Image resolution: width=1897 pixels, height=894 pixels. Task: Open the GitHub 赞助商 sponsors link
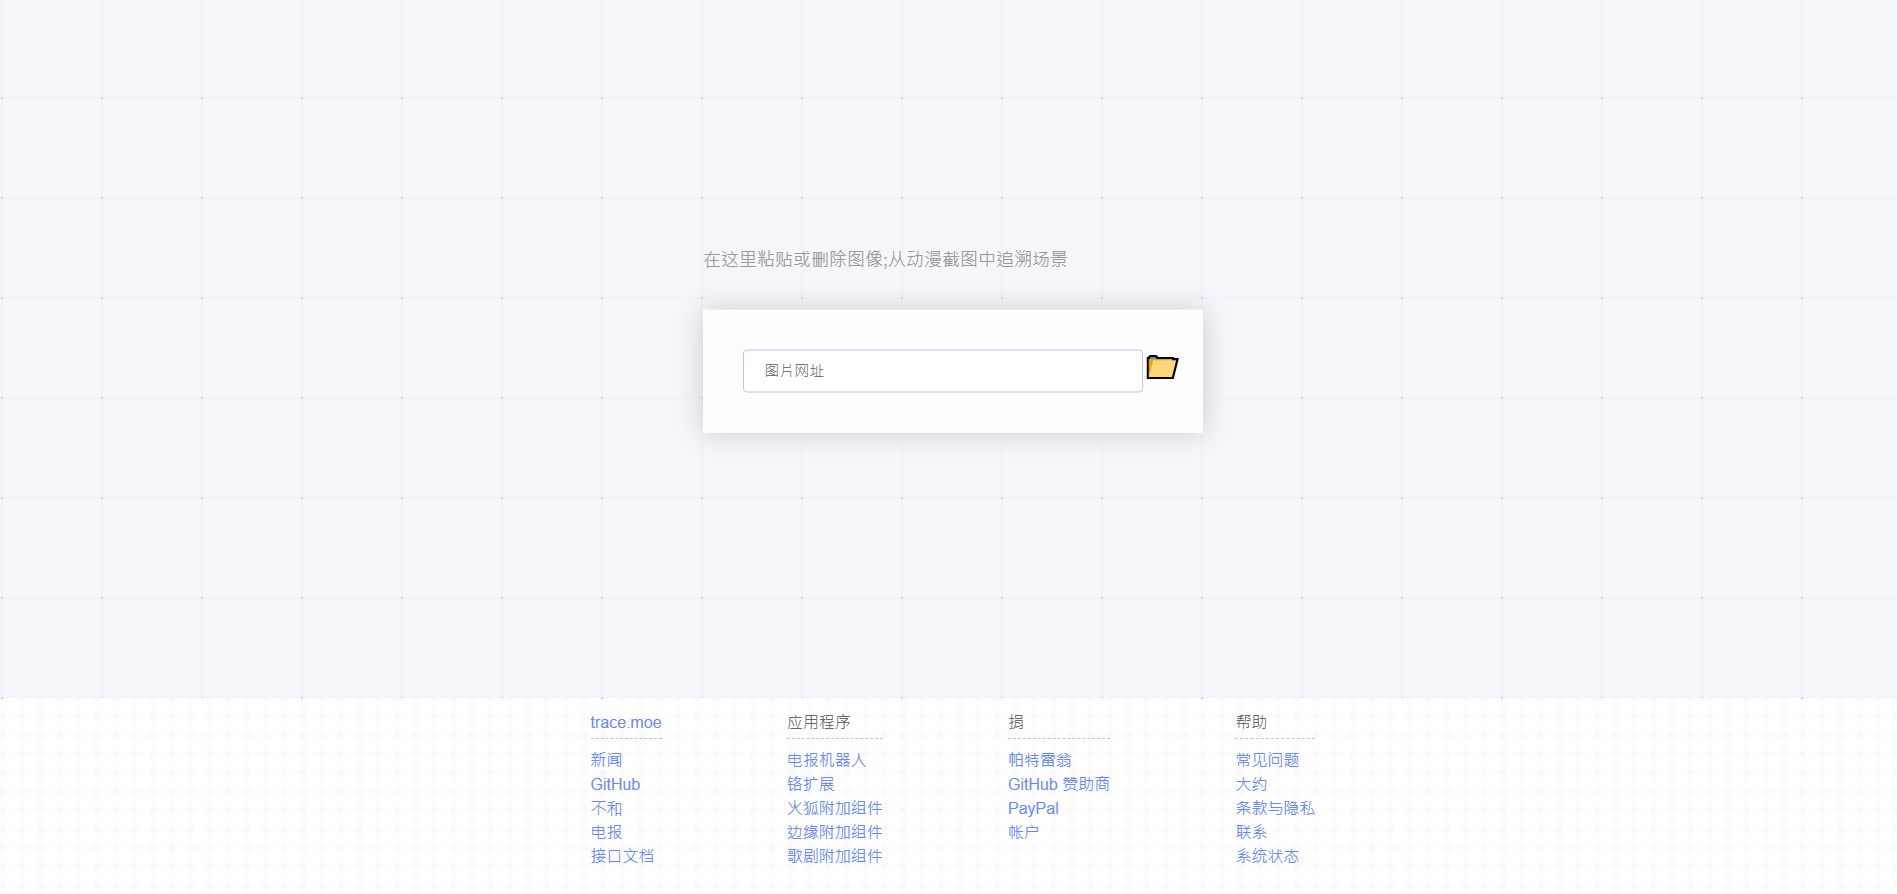click(1058, 784)
